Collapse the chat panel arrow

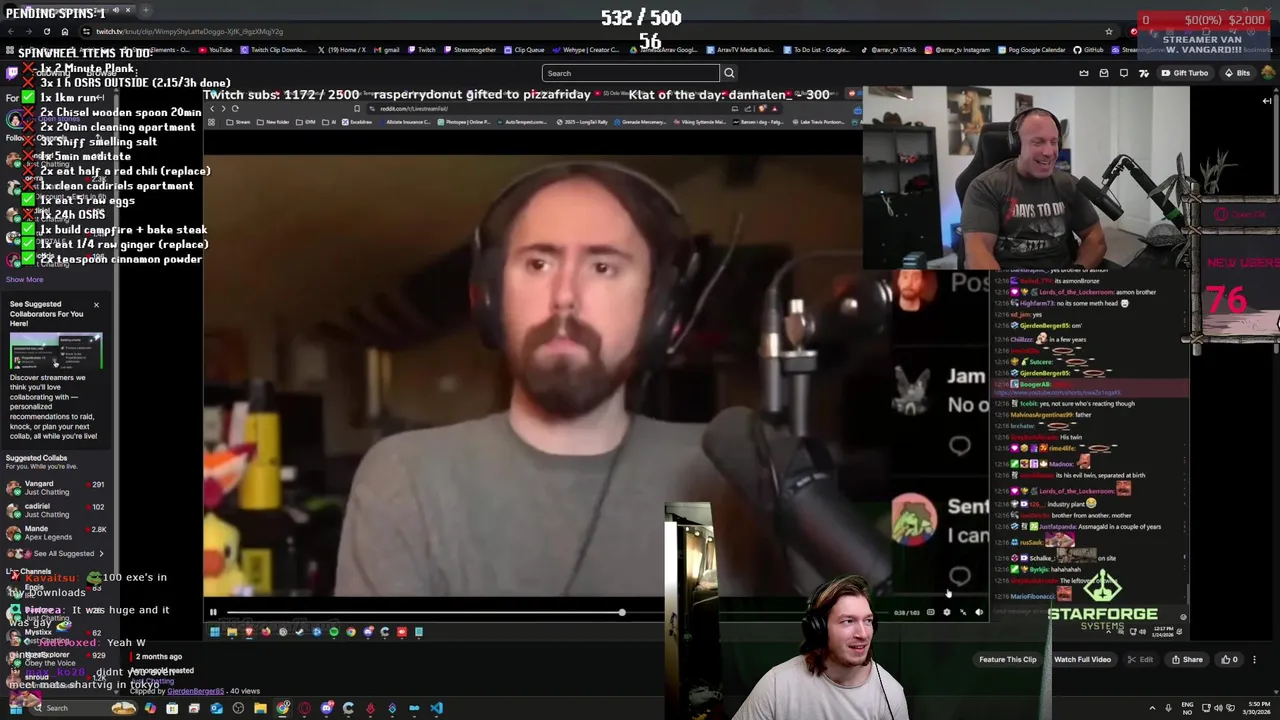coord(1267,101)
